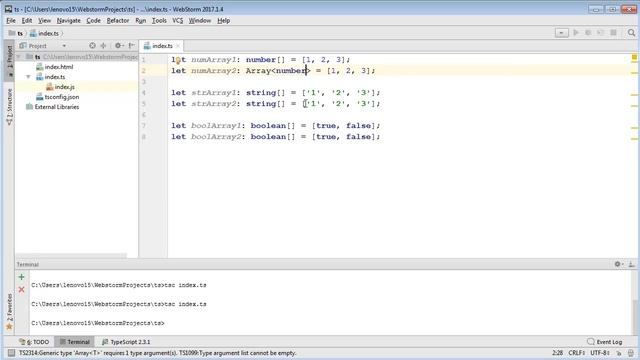Click the index.ts breadcrumb
640x360 pixels.
(44, 33)
